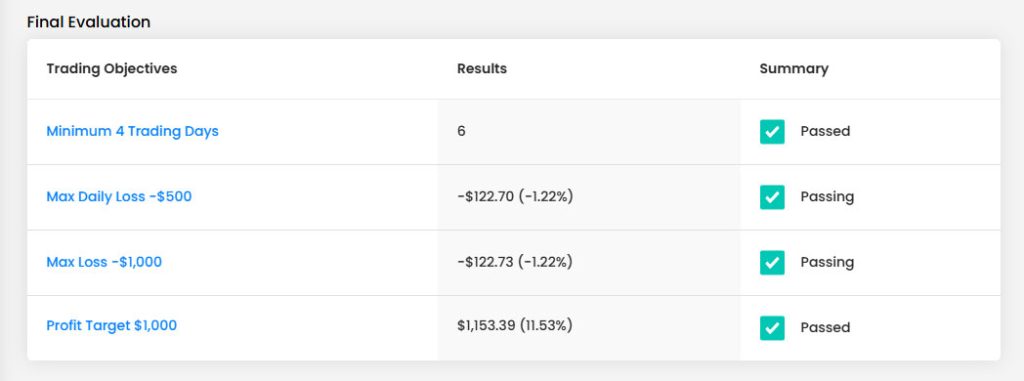Click the Results column header

click(x=482, y=69)
